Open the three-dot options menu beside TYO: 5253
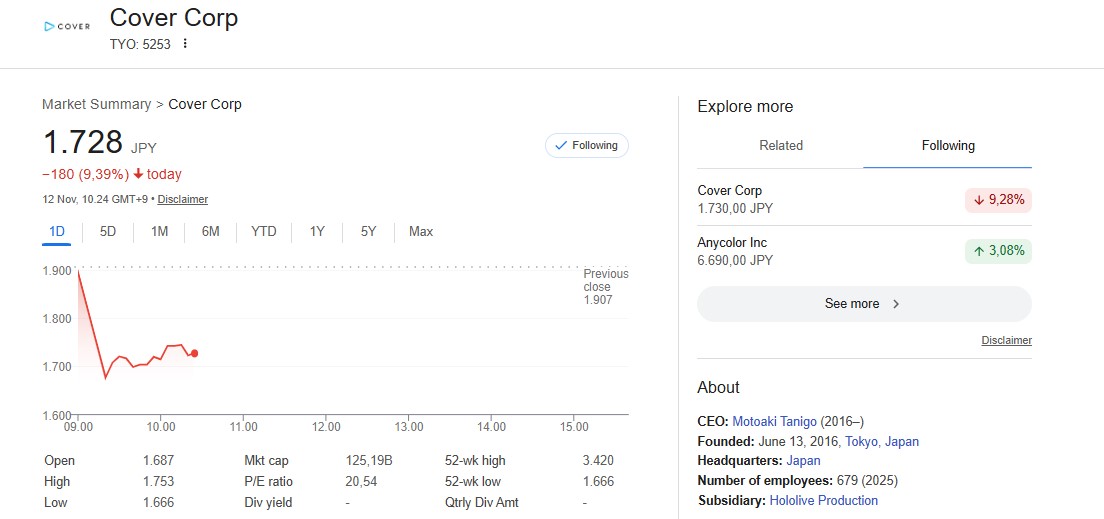Viewport: 1104px width, 519px height. click(x=185, y=44)
